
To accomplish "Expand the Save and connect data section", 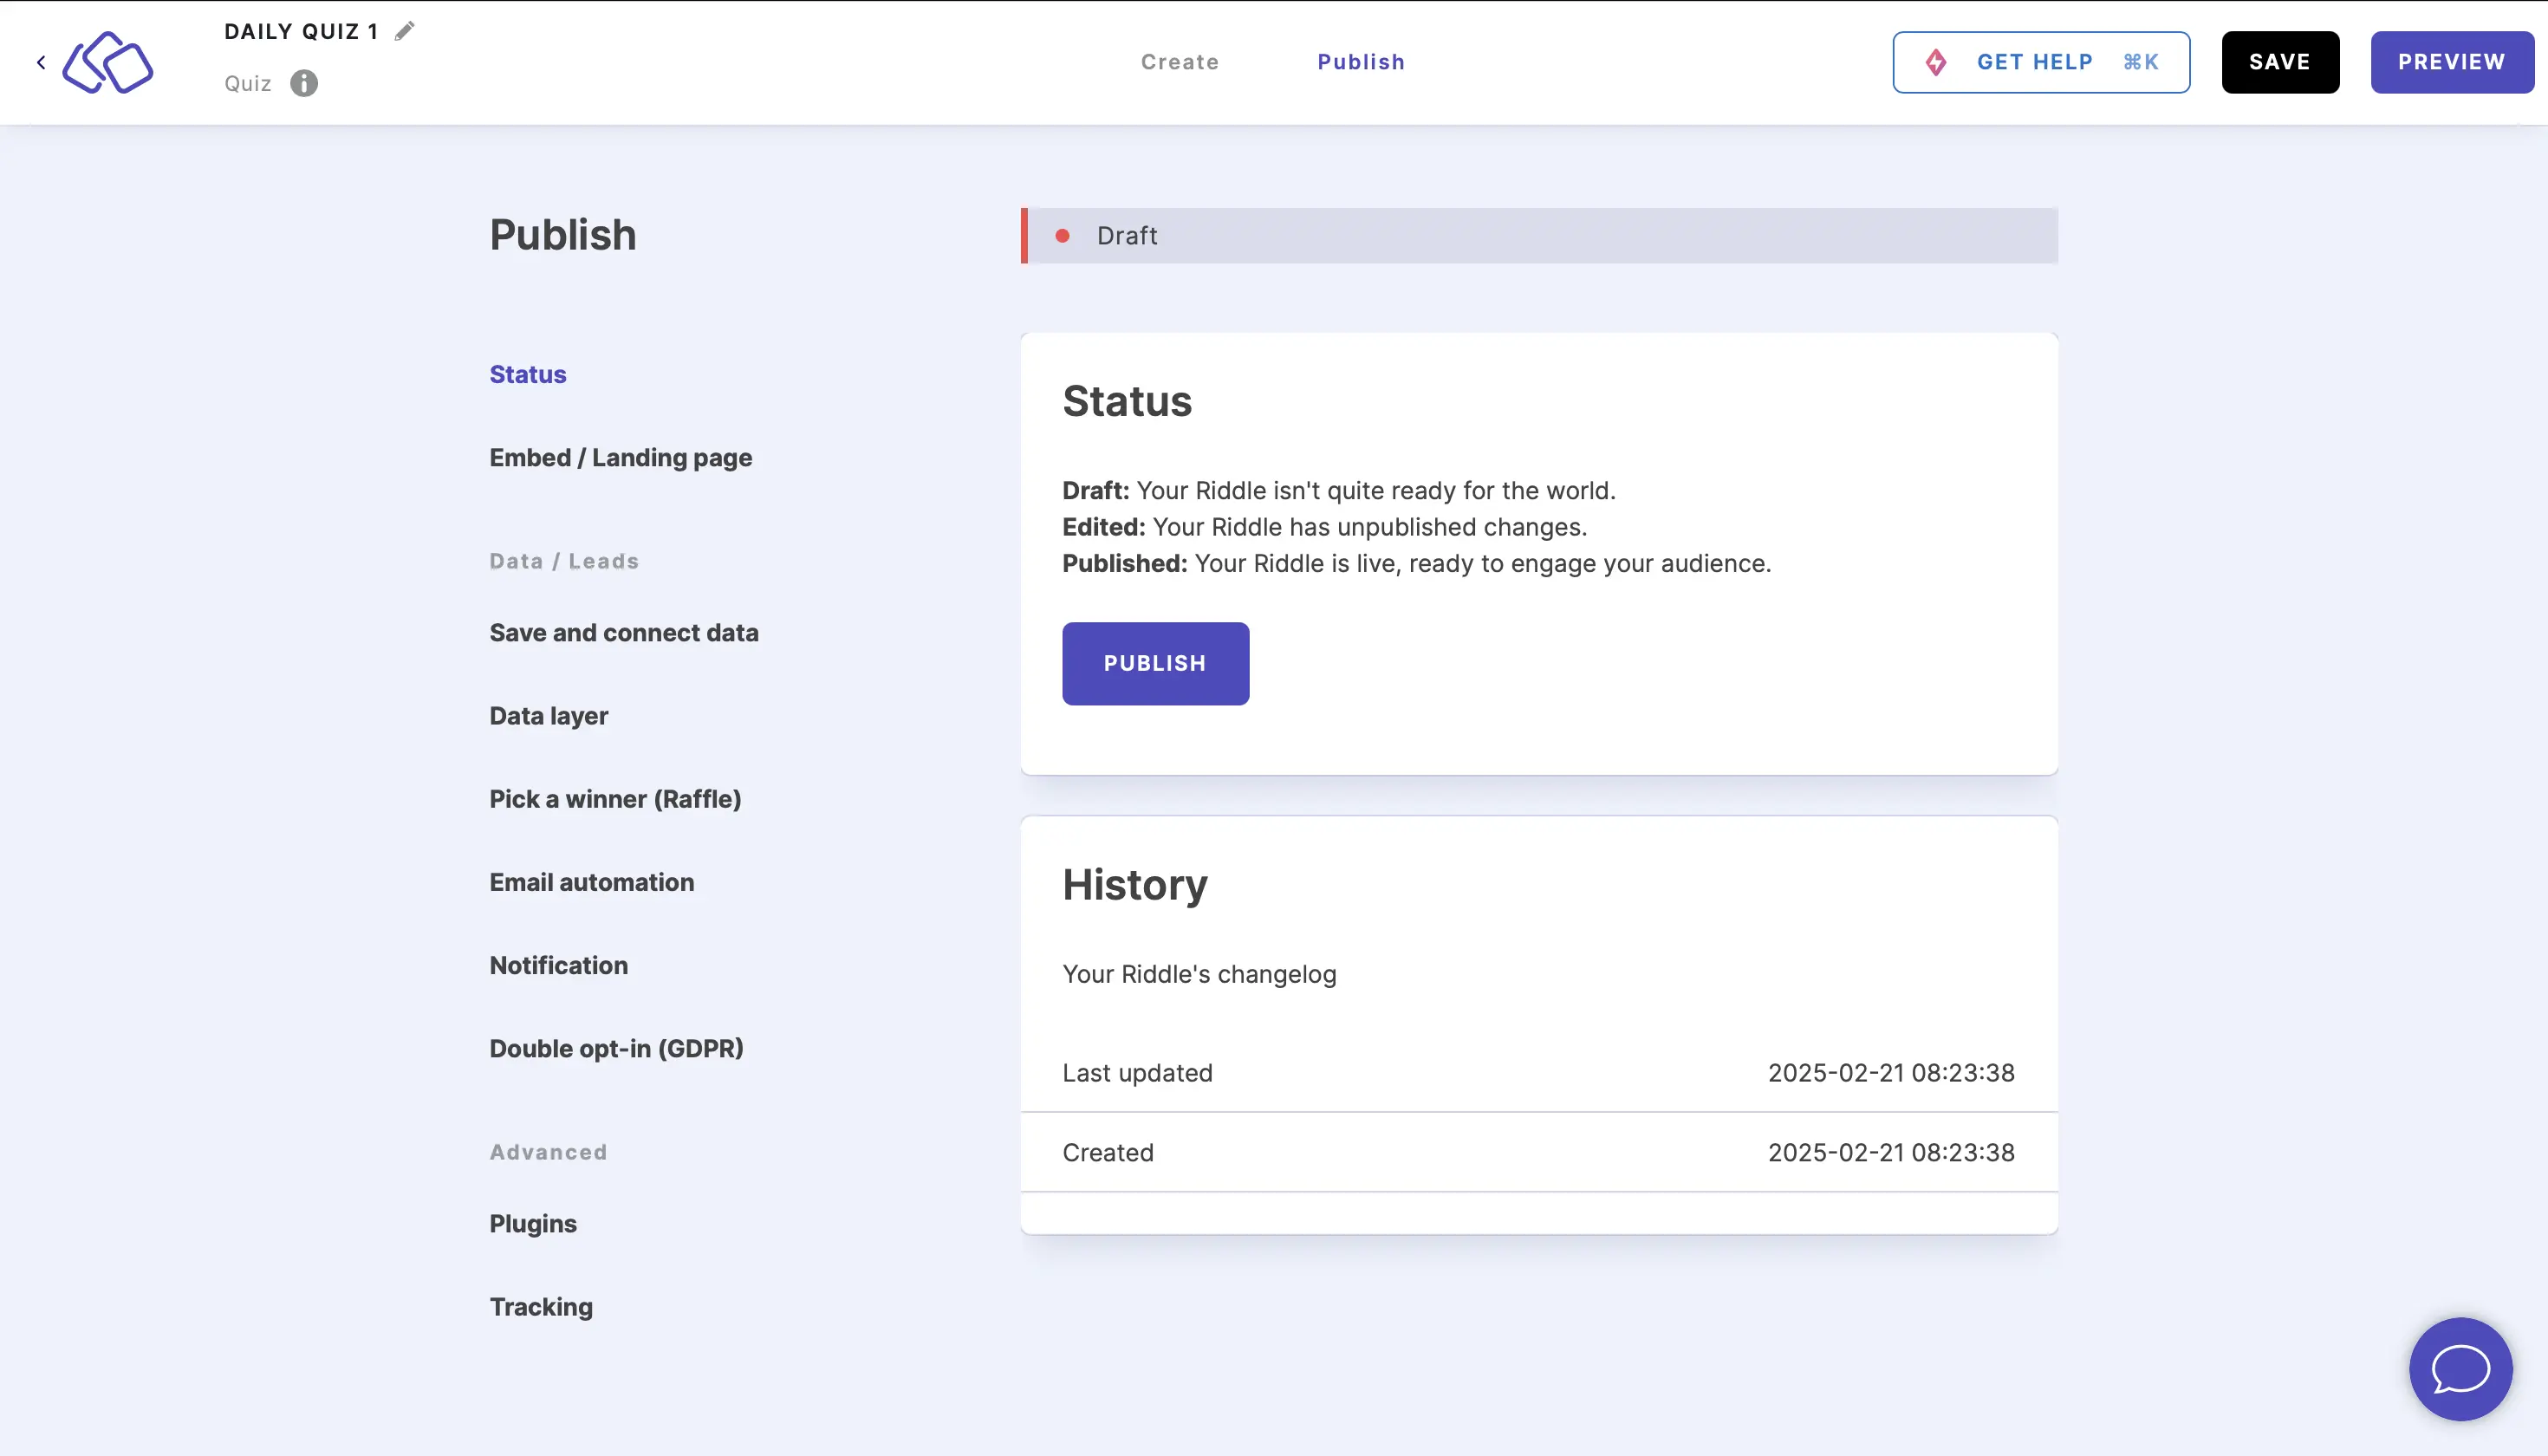I will tap(623, 632).
